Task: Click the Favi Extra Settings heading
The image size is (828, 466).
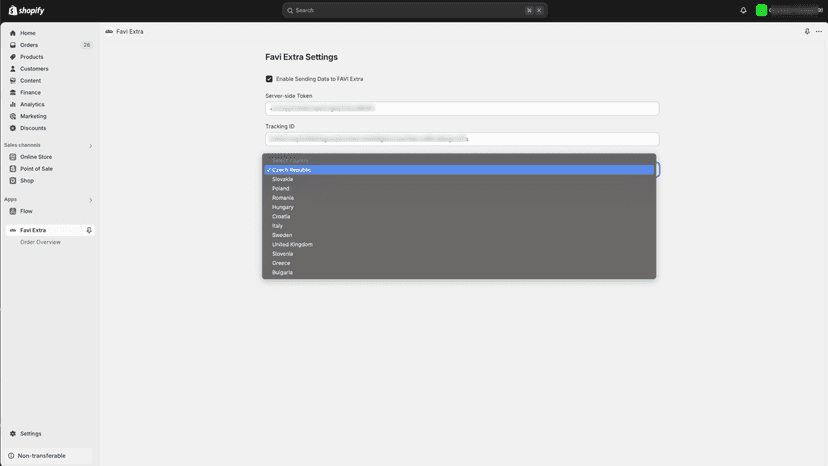Action: pyautogui.click(x=302, y=57)
